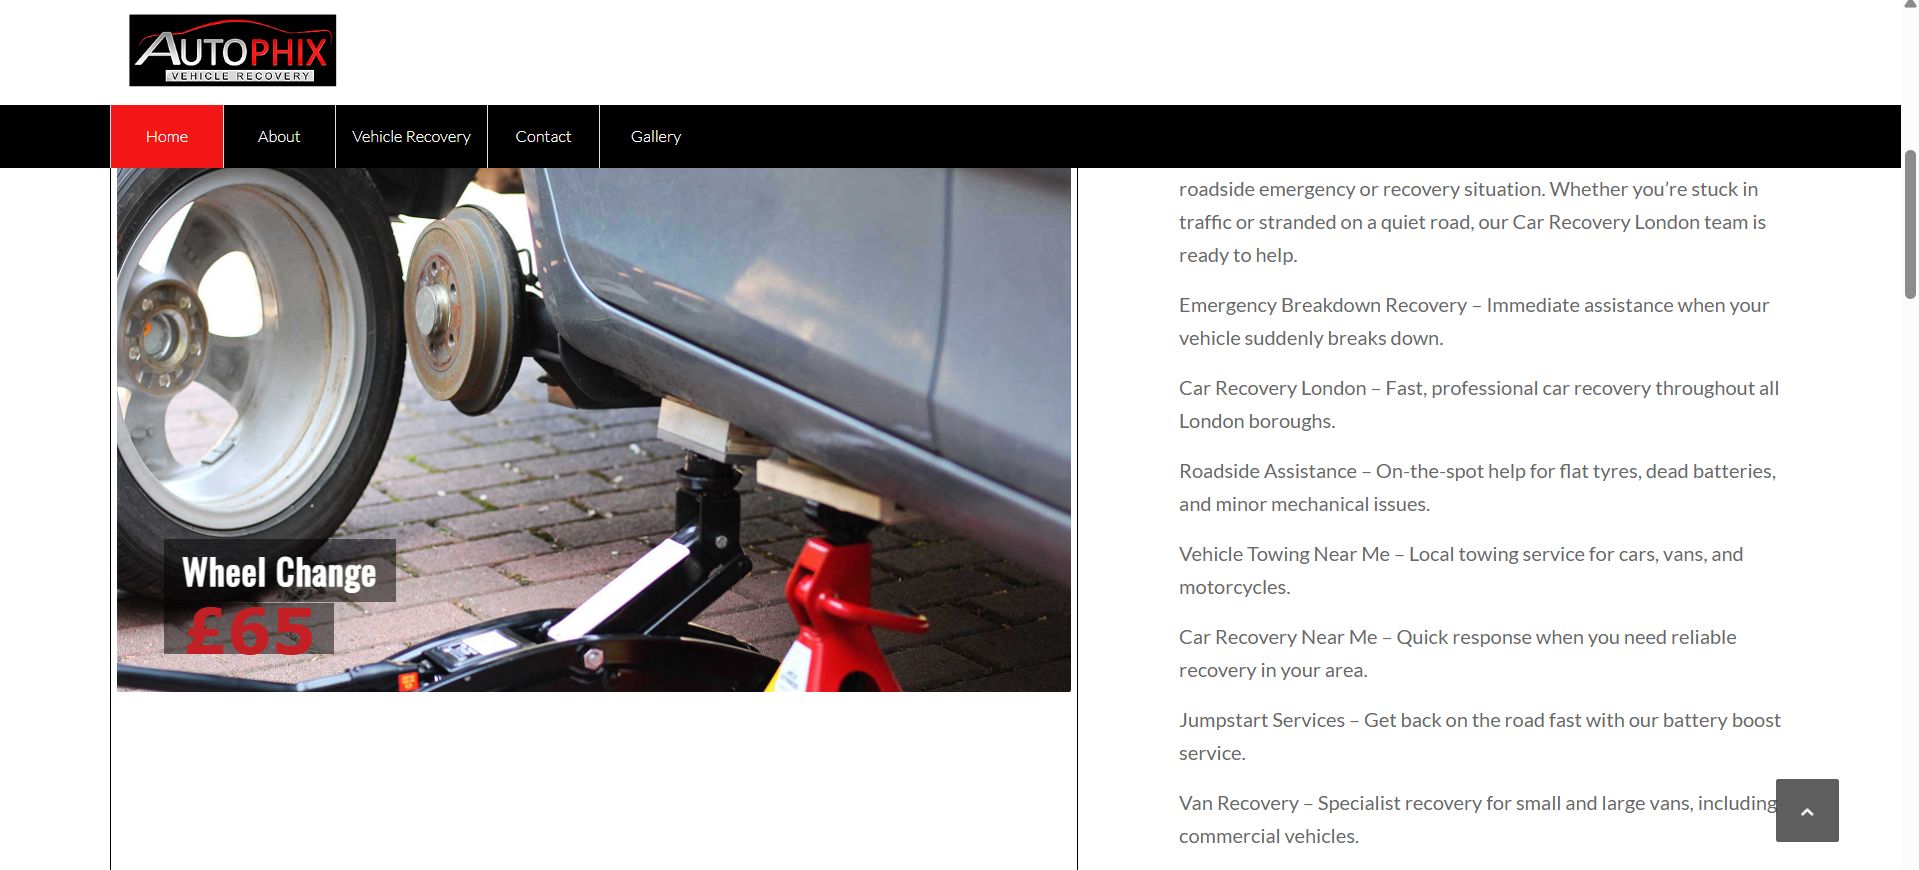Select Contact in the navigation bar
The image size is (1919, 870).
[x=543, y=136]
